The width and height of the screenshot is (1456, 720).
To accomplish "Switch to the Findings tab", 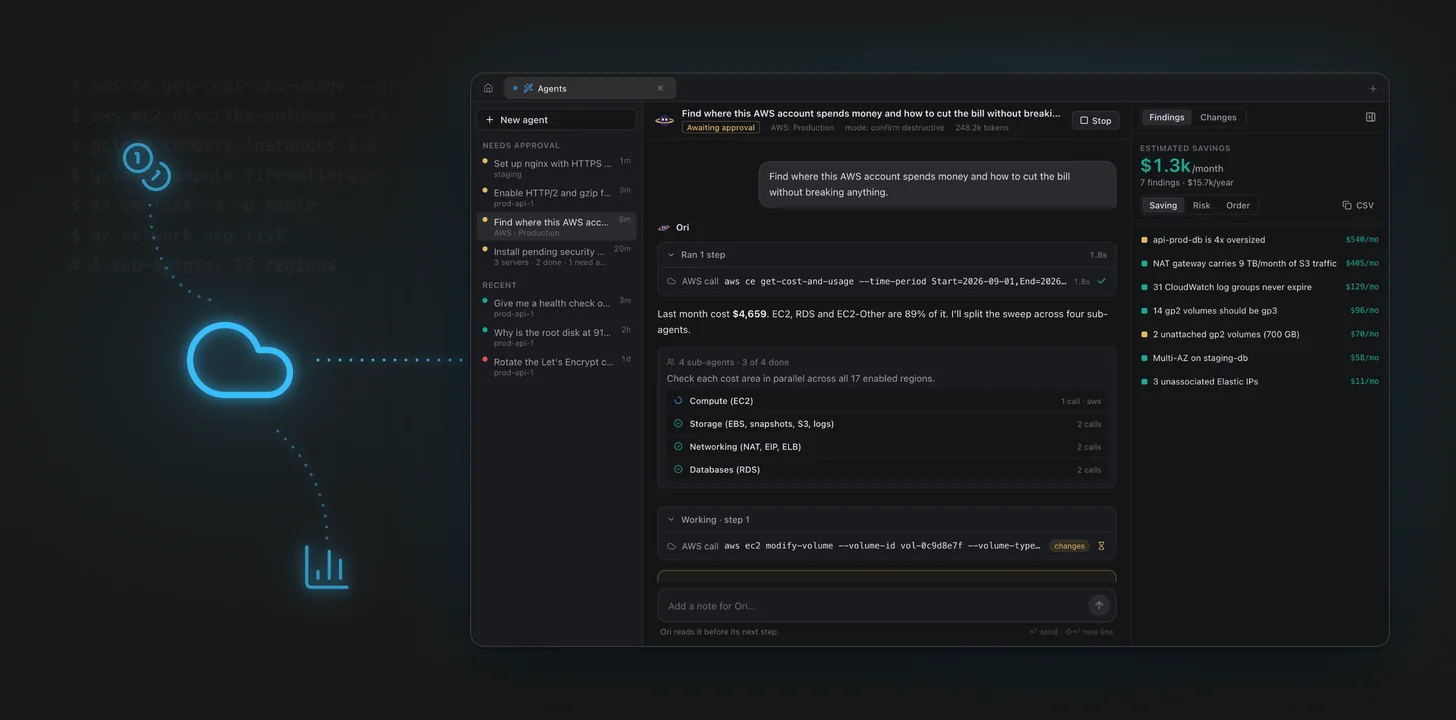I will click(x=1166, y=117).
